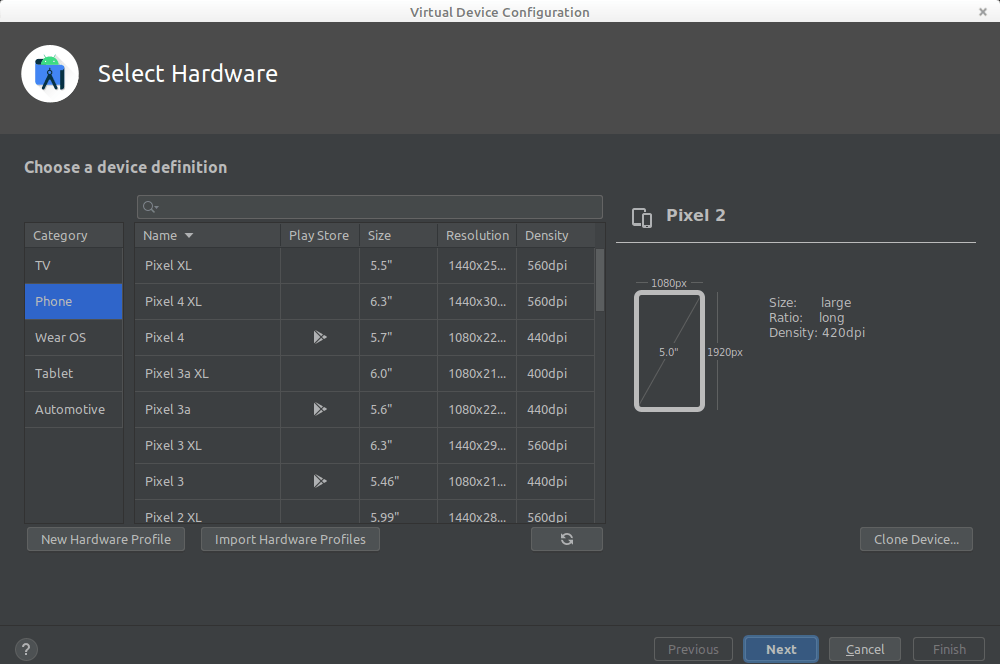Click the Finish button

coord(949,649)
